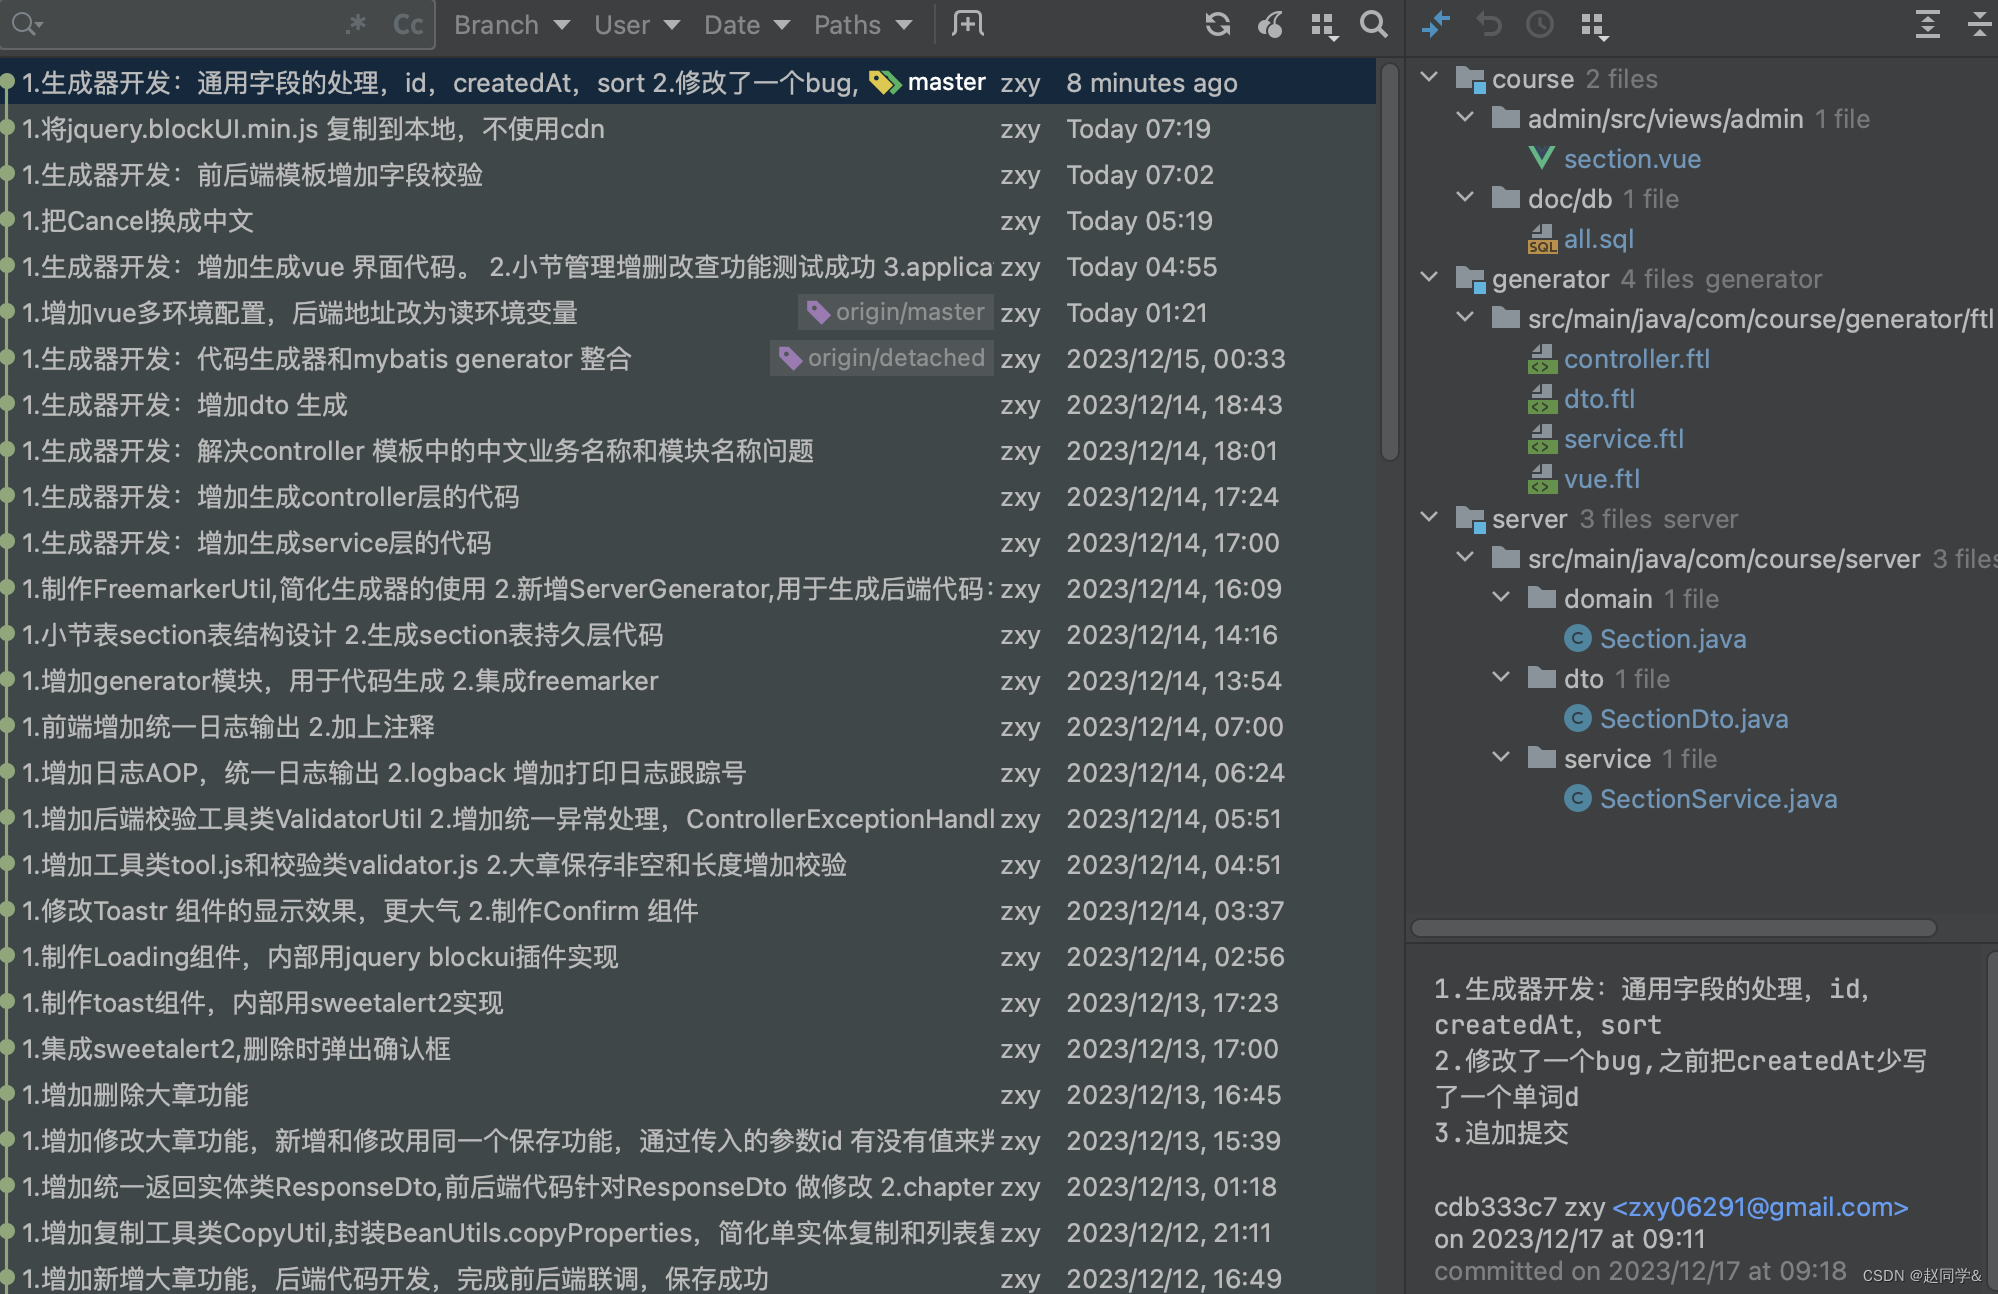Open the Group by icon in changes toolbar

[x=1594, y=26]
